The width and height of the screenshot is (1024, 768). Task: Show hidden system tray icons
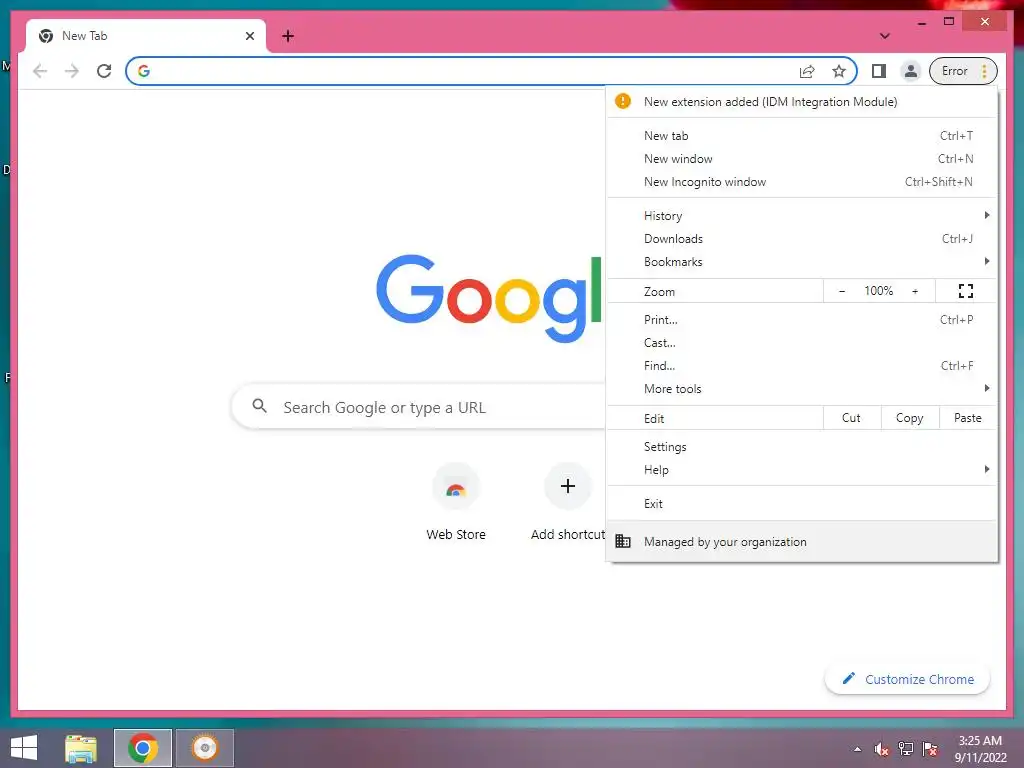(x=857, y=749)
